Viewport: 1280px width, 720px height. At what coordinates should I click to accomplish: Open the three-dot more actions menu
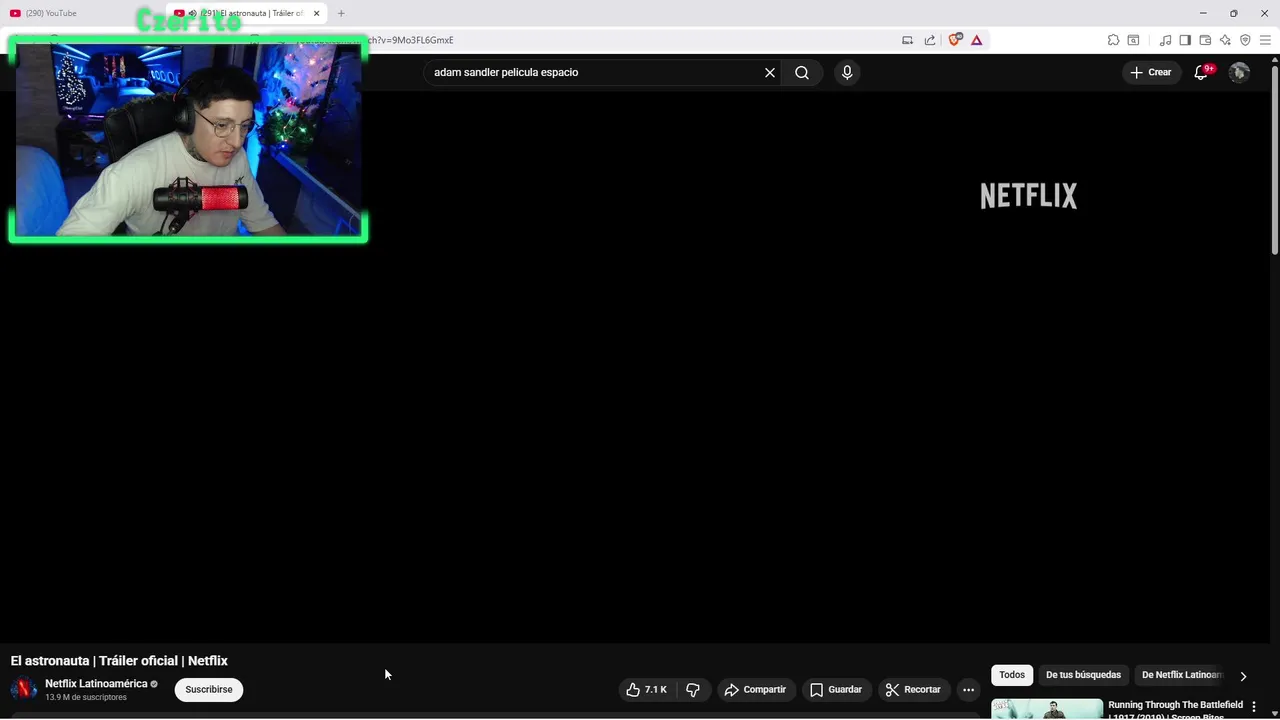pyautogui.click(x=968, y=689)
